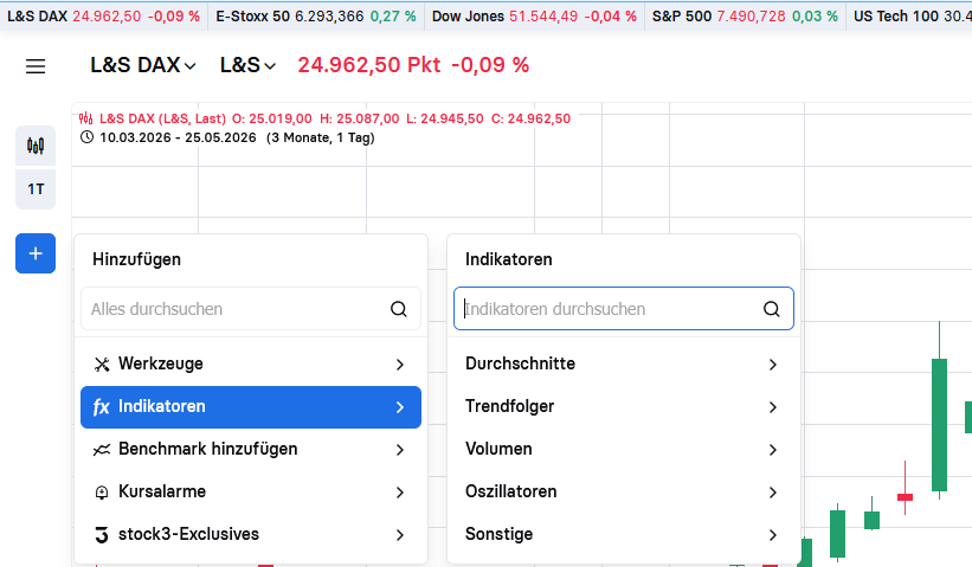Image resolution: width=972 pixels, height=567 pixels.
Task: Click the 24.962,50 Pkt price display
Action: (x=369, y=65)
